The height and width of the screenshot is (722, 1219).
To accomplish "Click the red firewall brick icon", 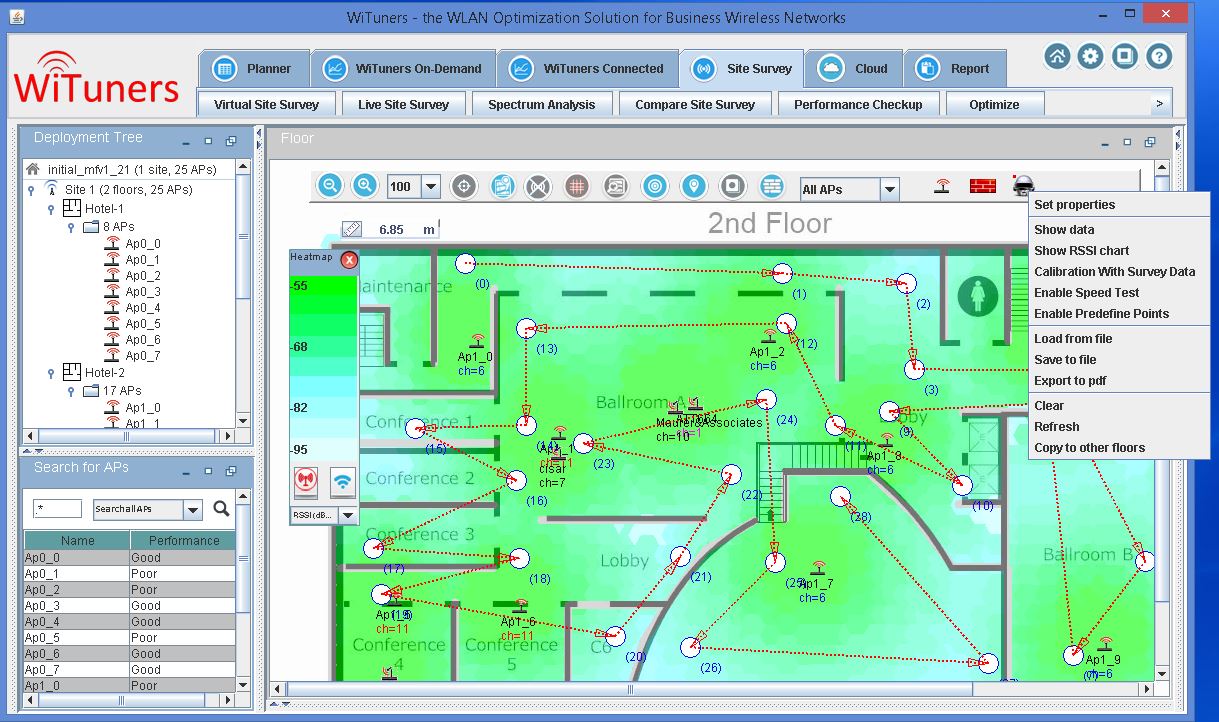I will 983,186.
